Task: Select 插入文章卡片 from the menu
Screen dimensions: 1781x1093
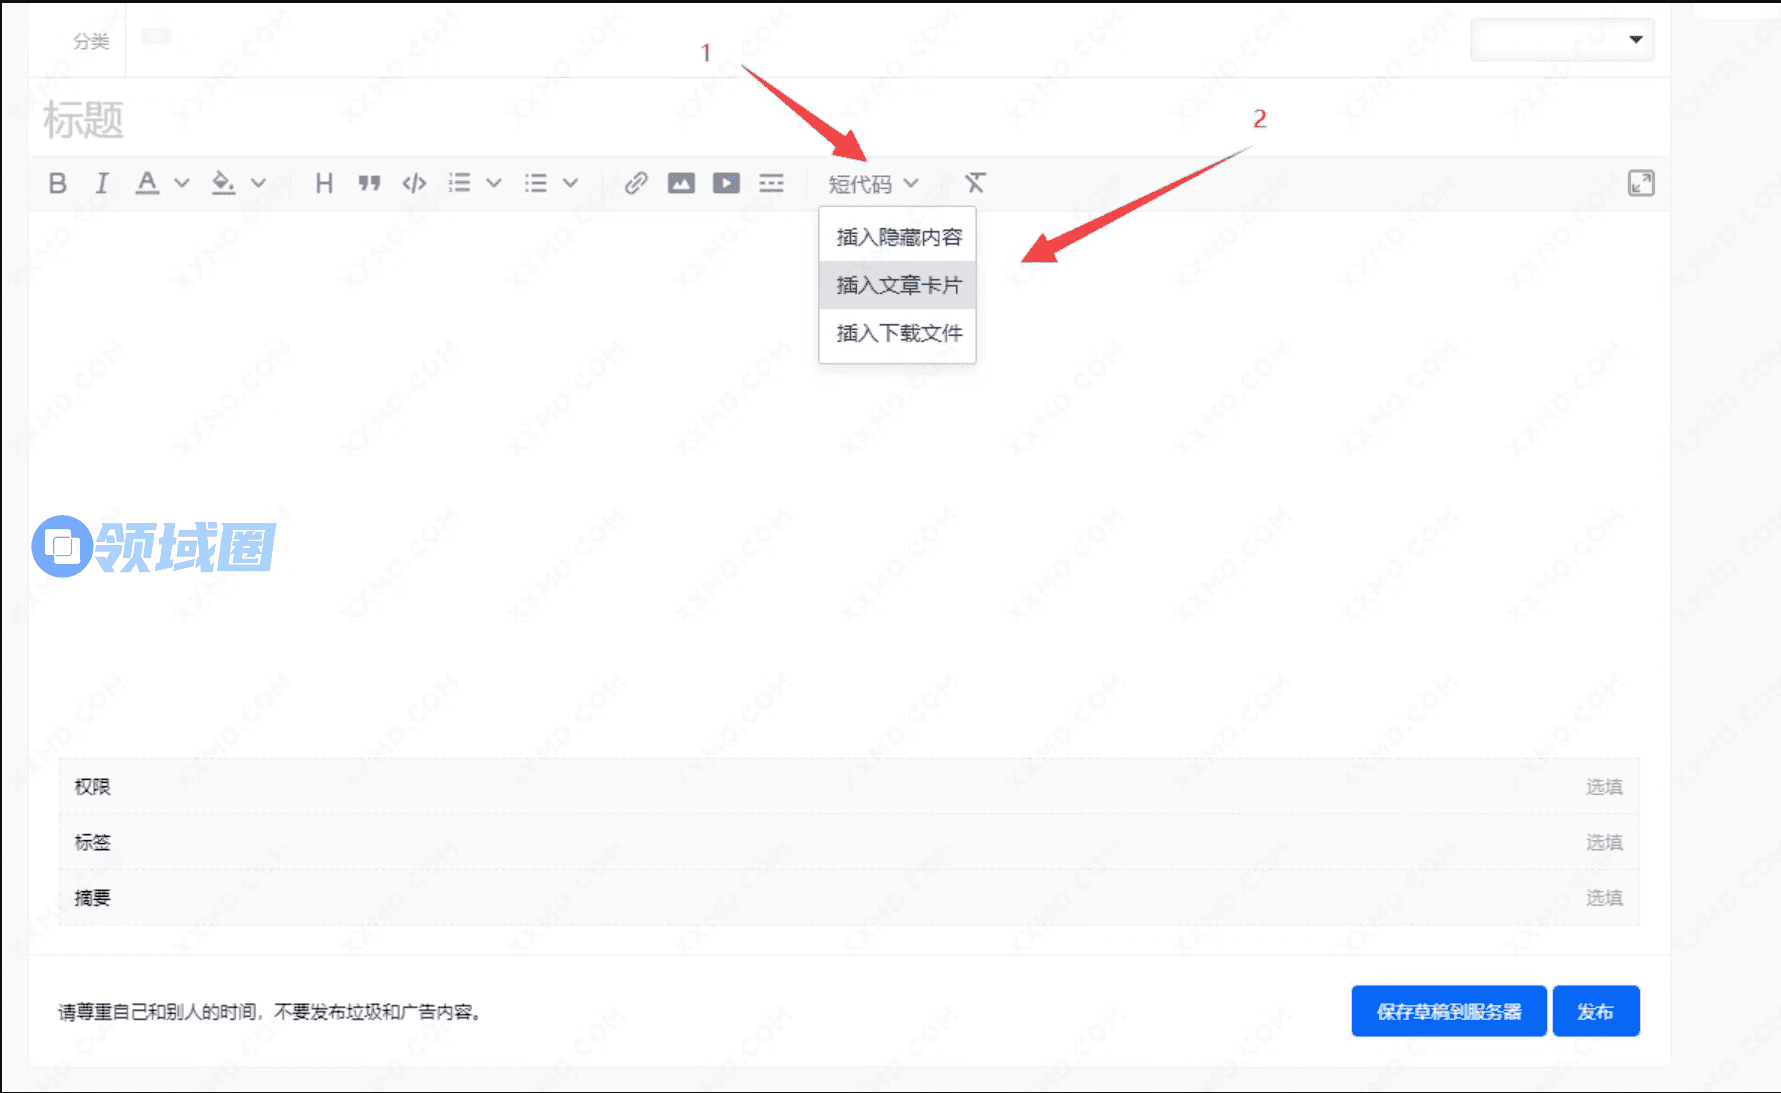Action: 898,285
